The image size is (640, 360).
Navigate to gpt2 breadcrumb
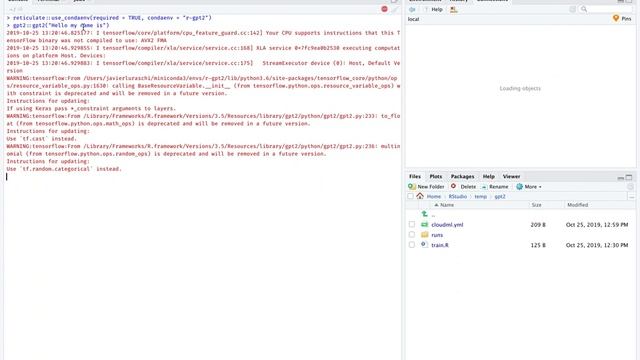point(500,196)
